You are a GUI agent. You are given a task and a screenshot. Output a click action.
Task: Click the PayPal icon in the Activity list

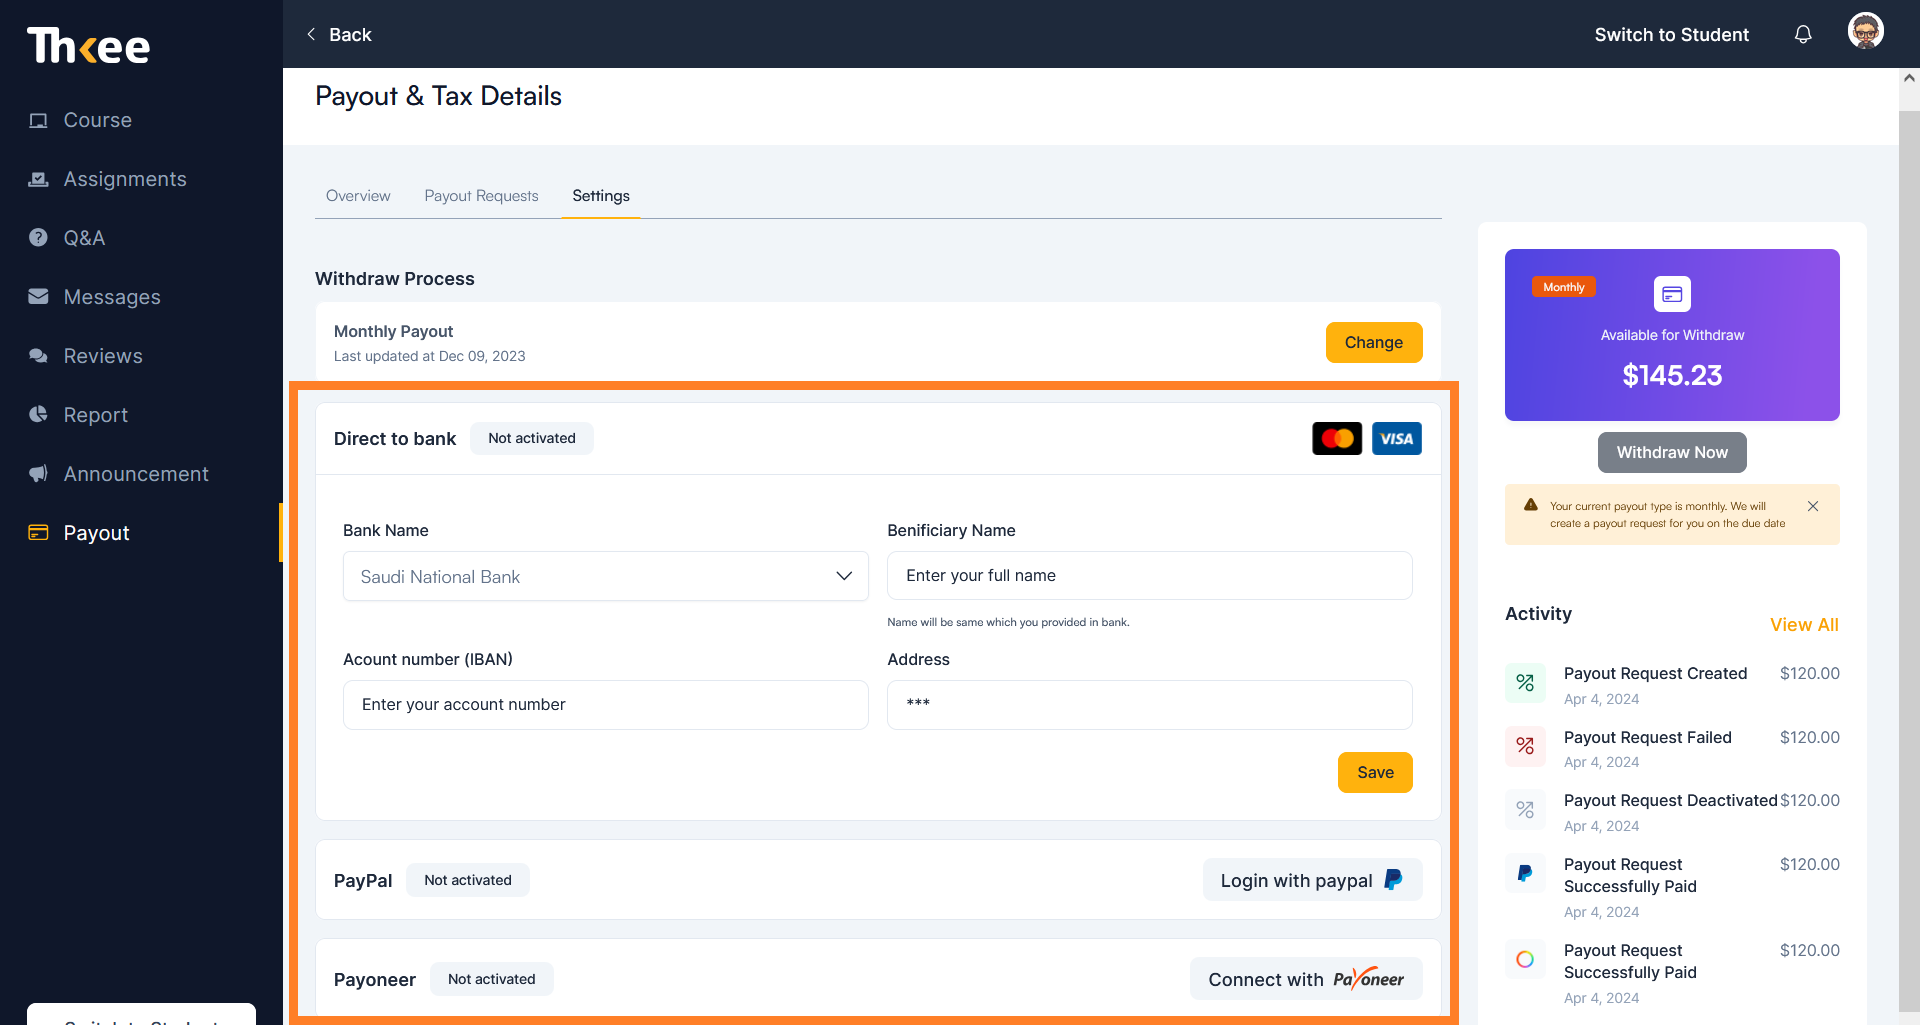(x=1525, y=873)
